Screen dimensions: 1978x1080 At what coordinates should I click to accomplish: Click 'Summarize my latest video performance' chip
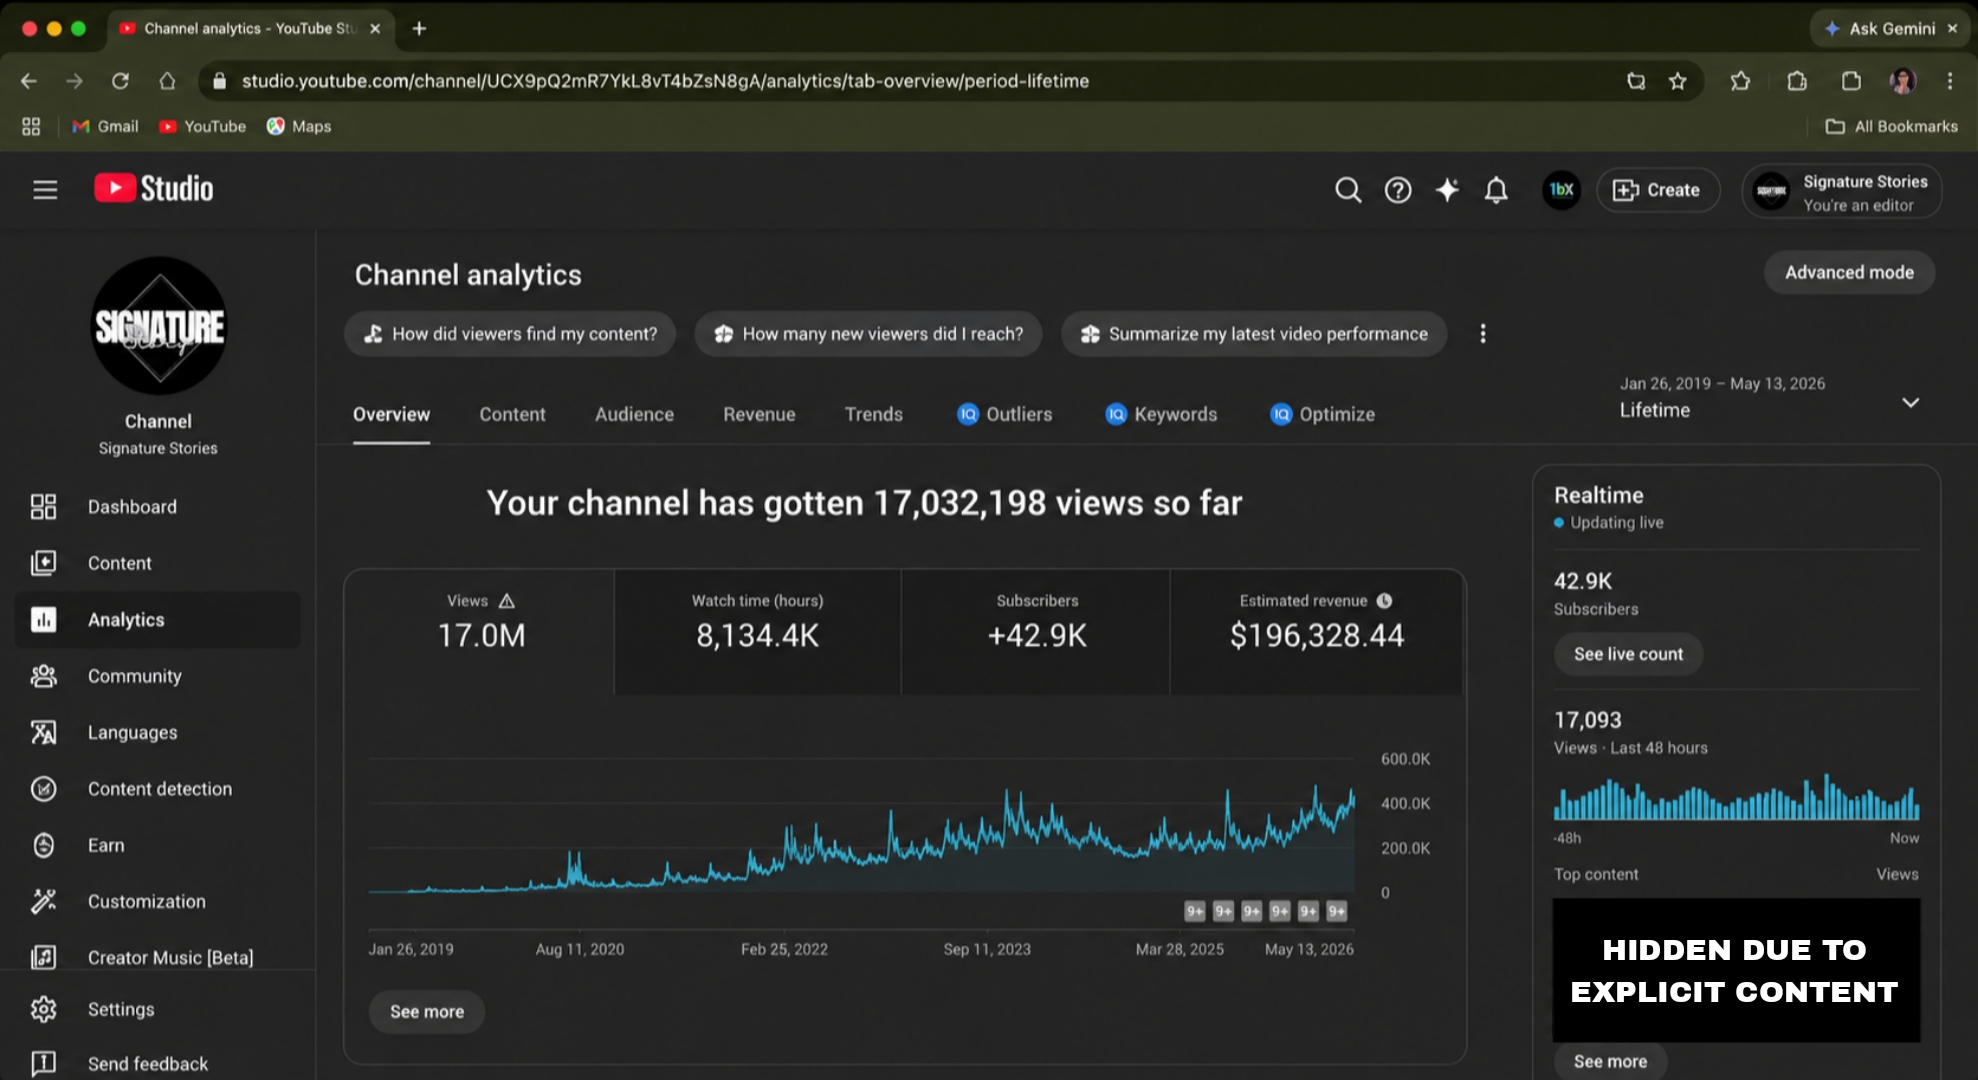1254,334
